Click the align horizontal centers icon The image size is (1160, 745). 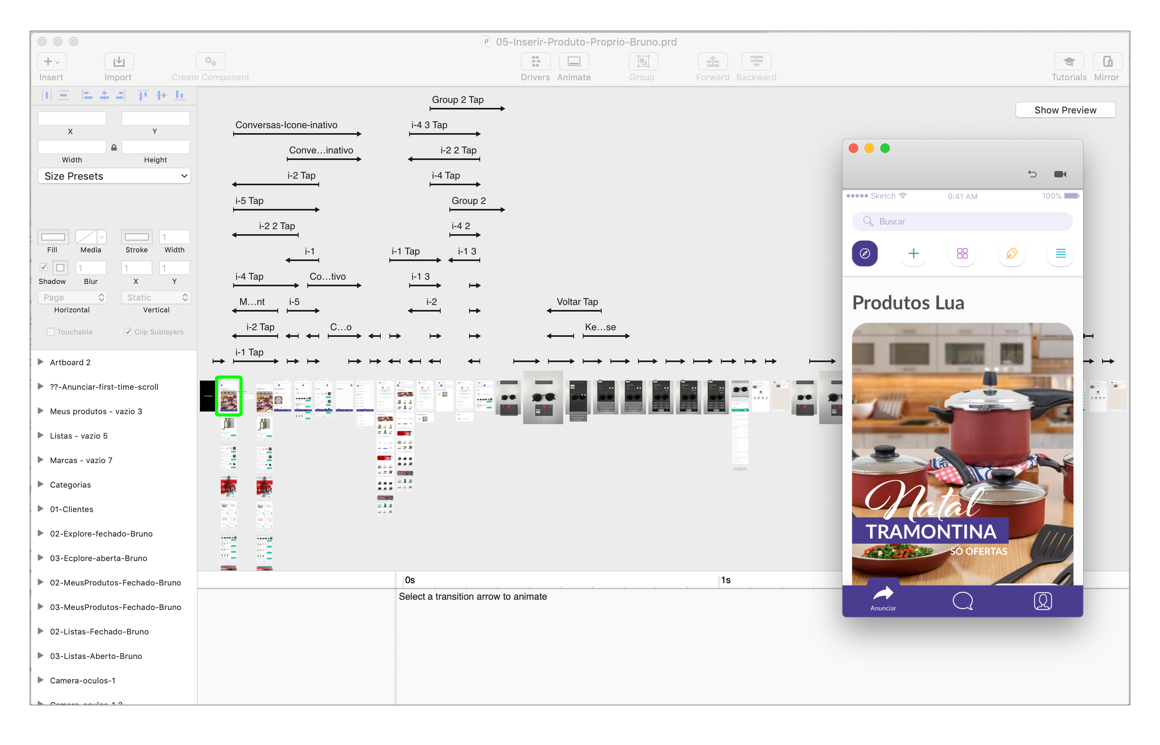104,95
